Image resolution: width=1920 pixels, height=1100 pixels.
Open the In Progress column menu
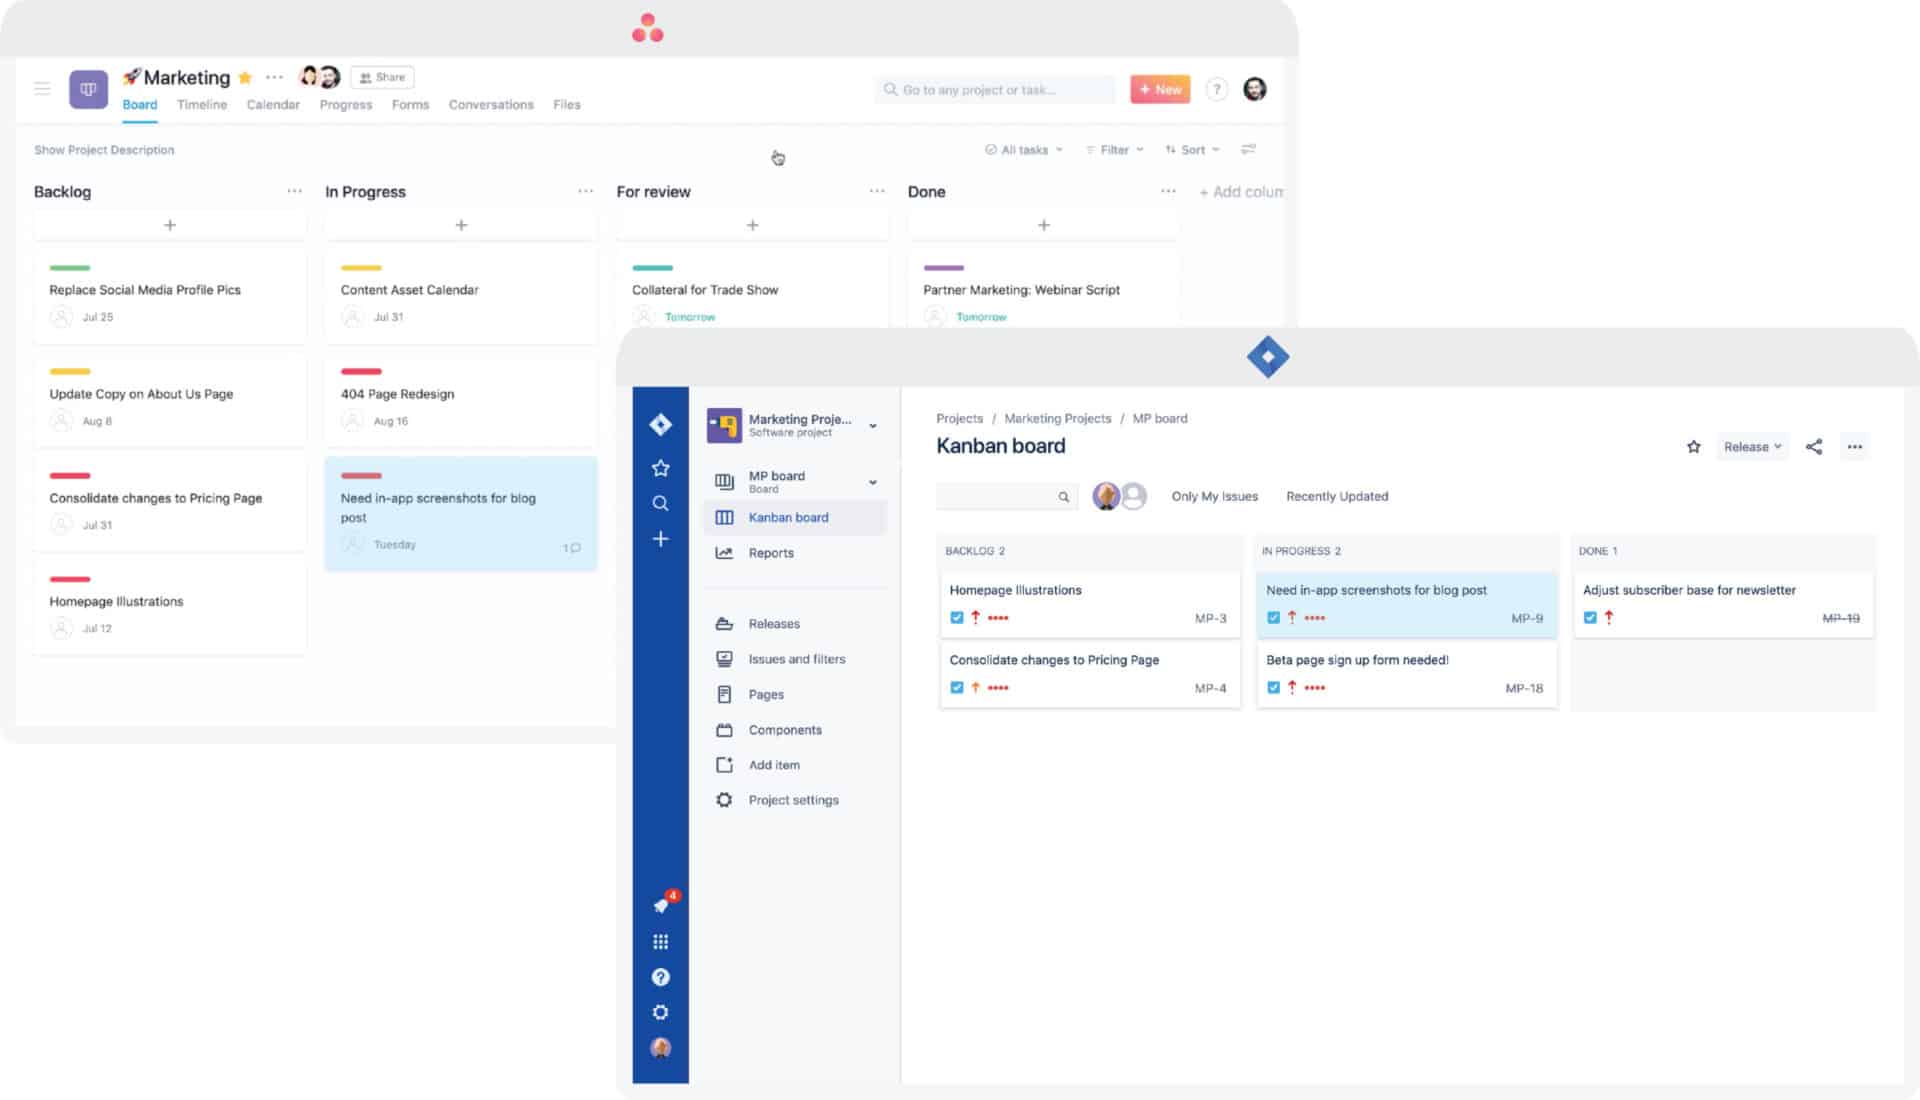tap(587, 191)
